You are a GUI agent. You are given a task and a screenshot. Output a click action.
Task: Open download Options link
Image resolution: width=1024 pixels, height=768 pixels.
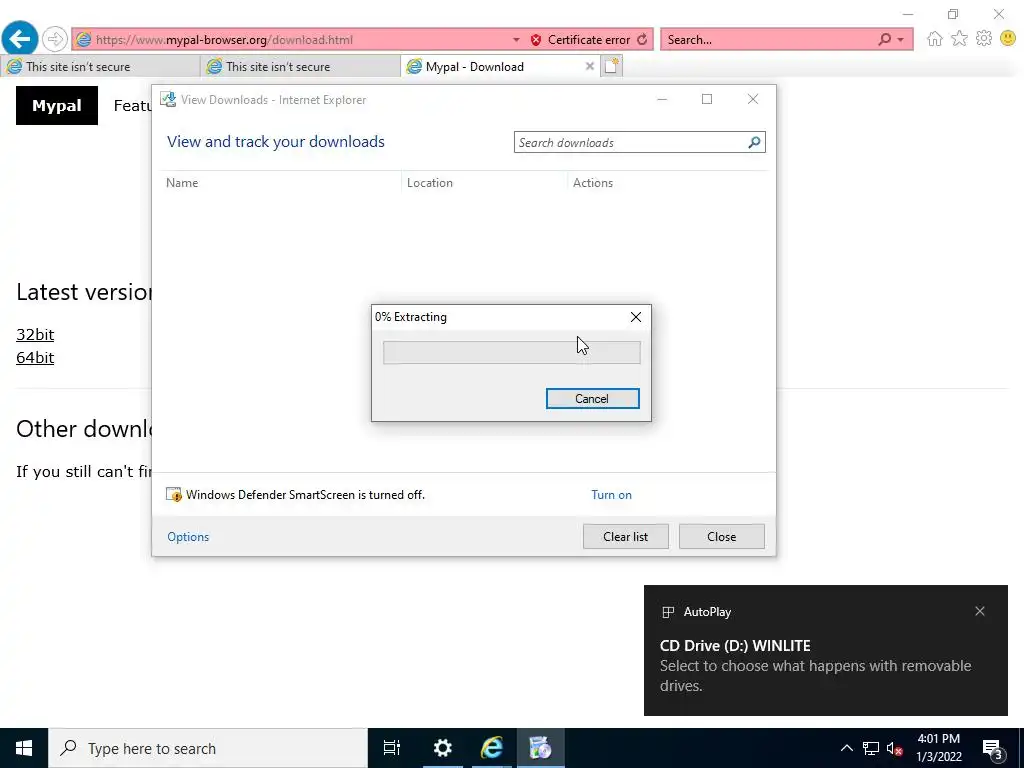tap(188, 537)
